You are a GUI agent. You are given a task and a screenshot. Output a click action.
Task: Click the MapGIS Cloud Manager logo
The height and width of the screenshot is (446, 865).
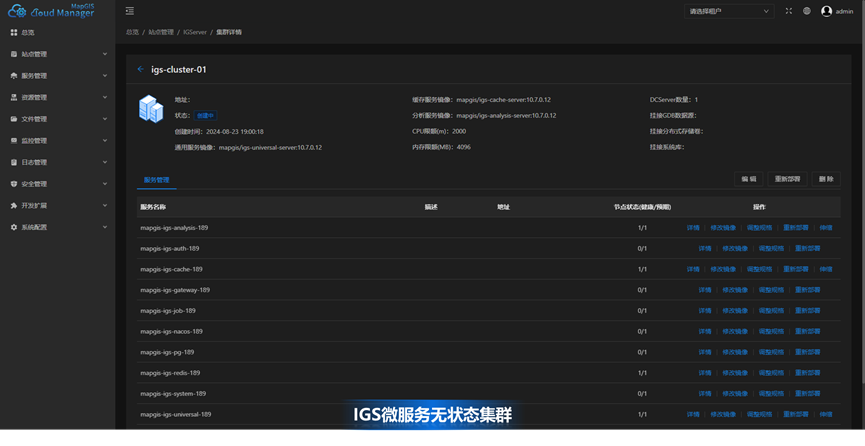[x=51, y=10]
